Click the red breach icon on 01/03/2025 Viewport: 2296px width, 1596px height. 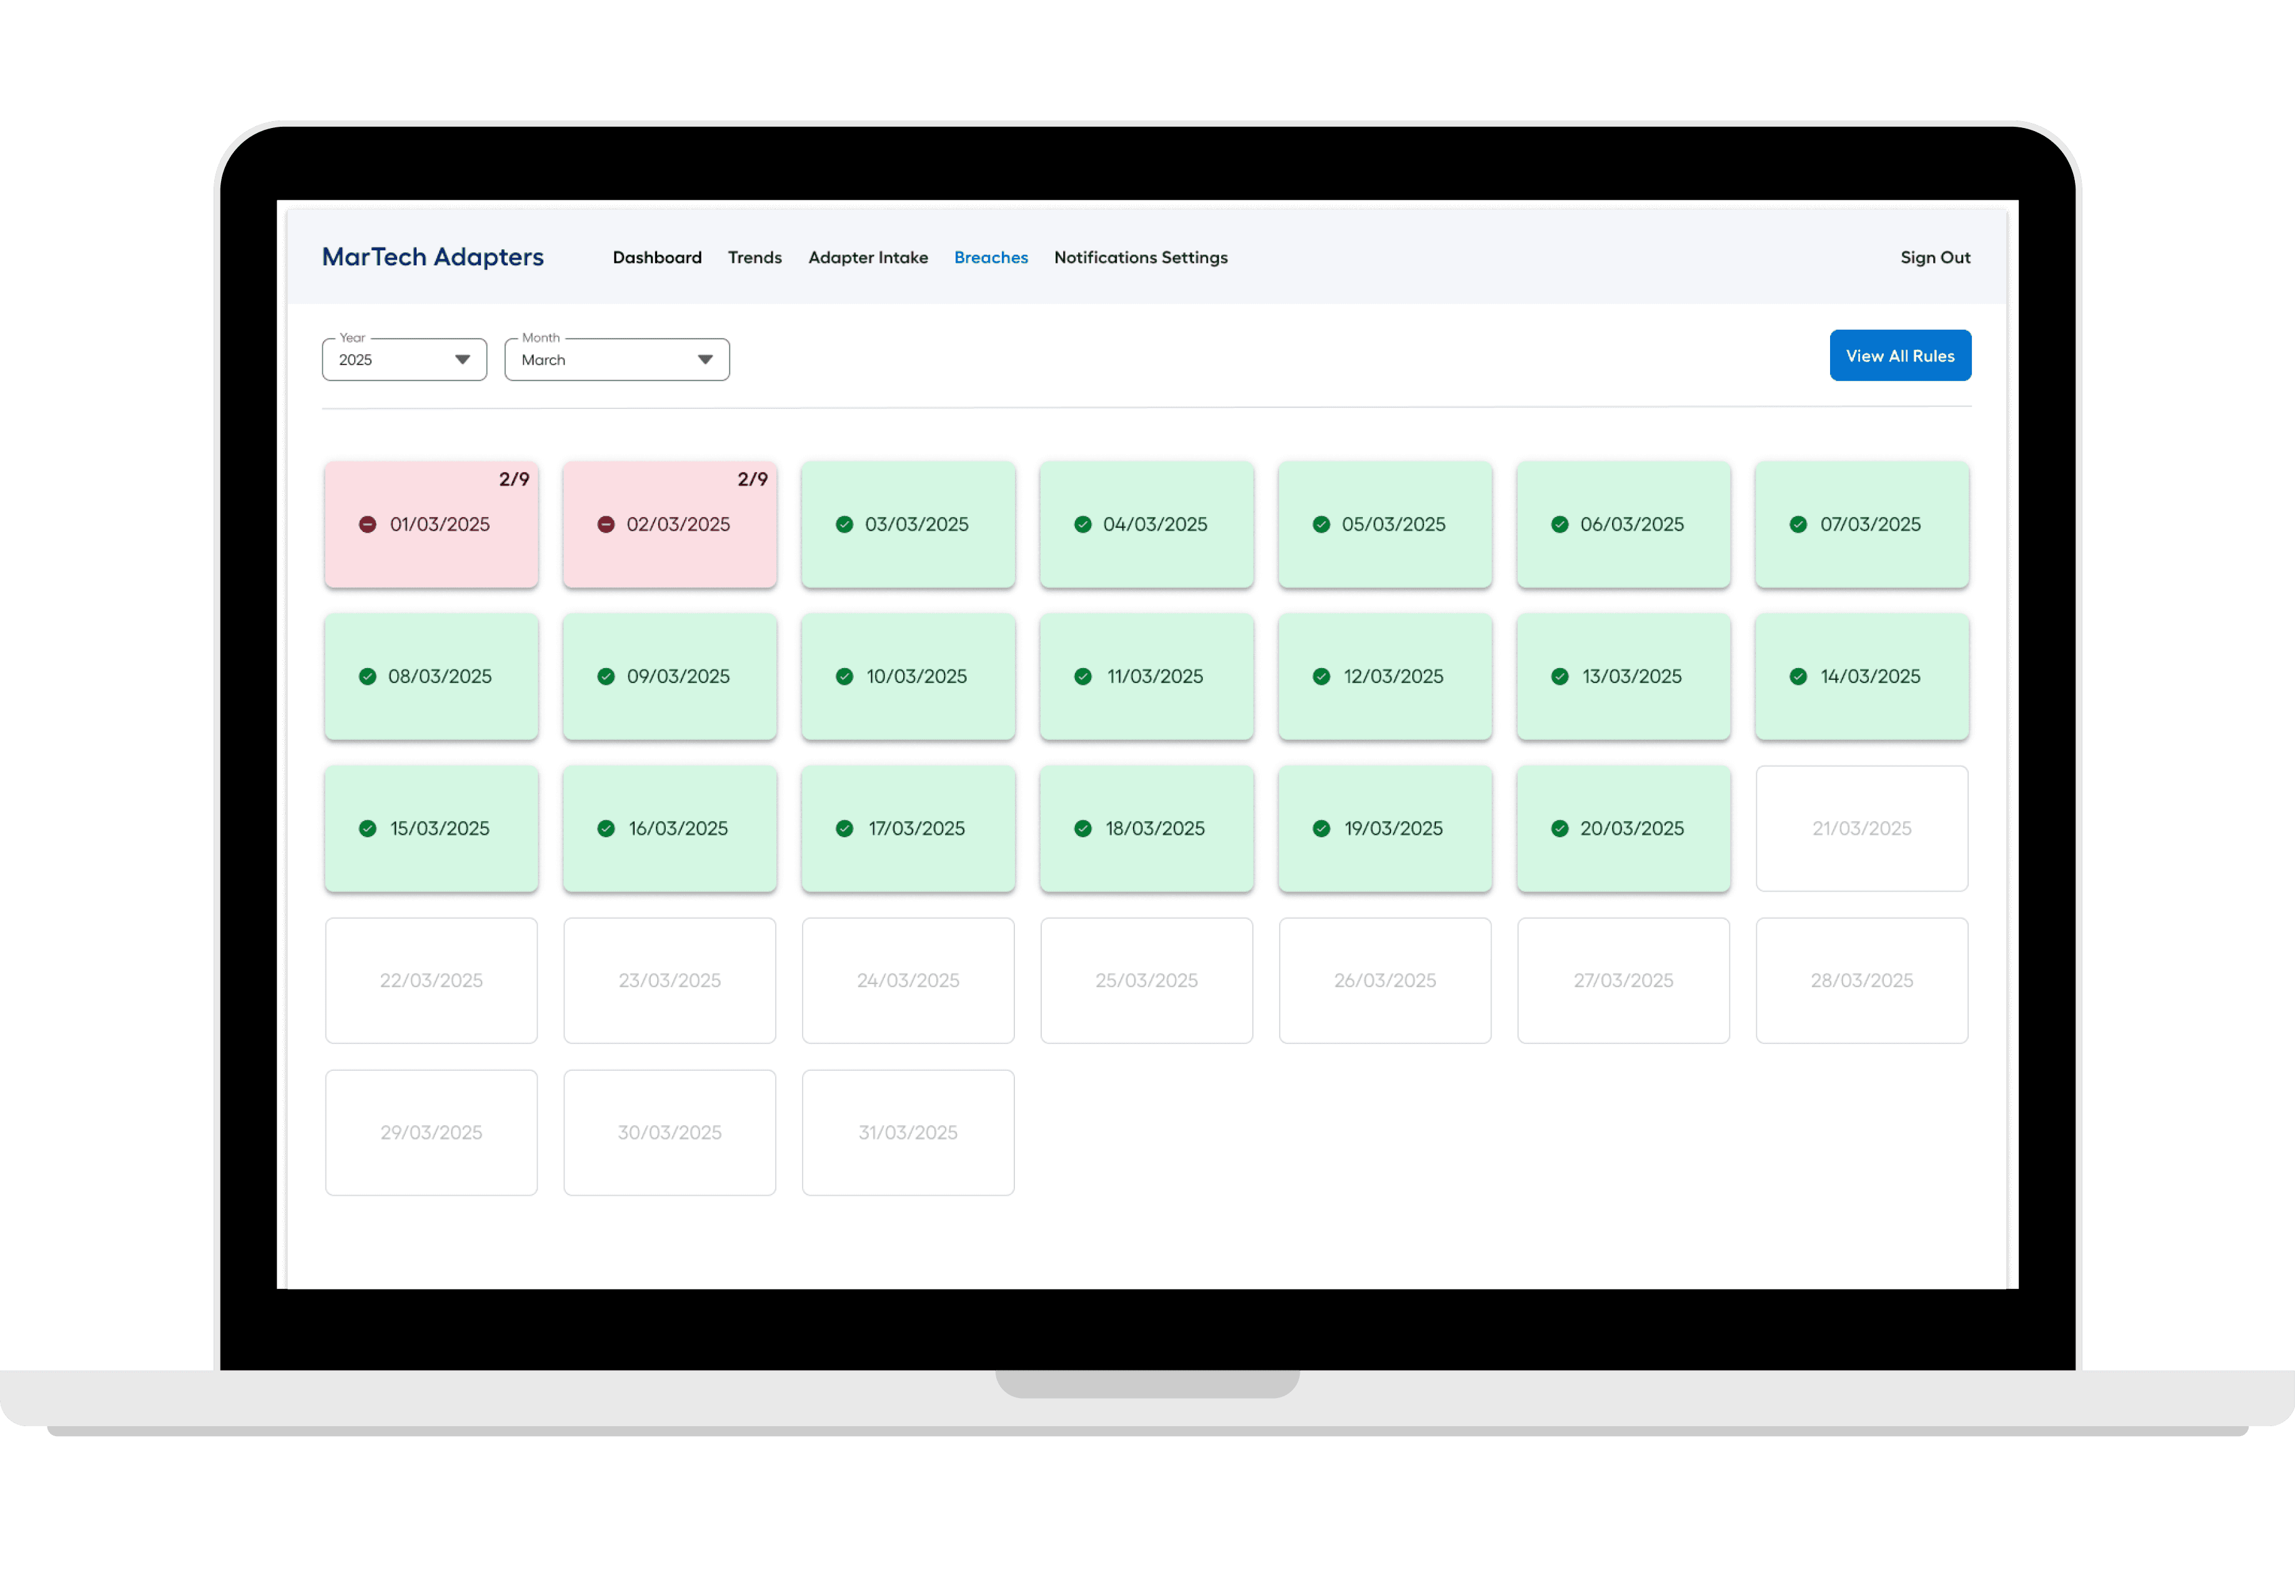[x=367, y=525]
